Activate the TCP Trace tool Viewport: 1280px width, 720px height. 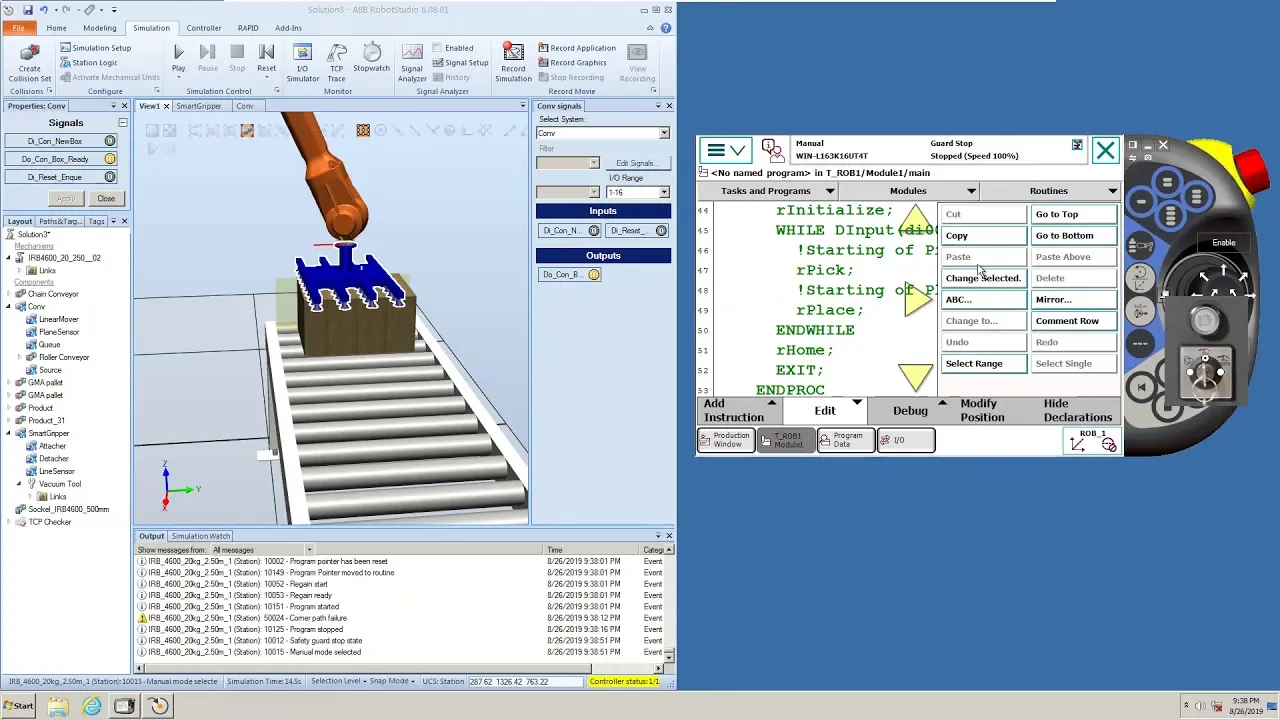(x=336, y=62)
